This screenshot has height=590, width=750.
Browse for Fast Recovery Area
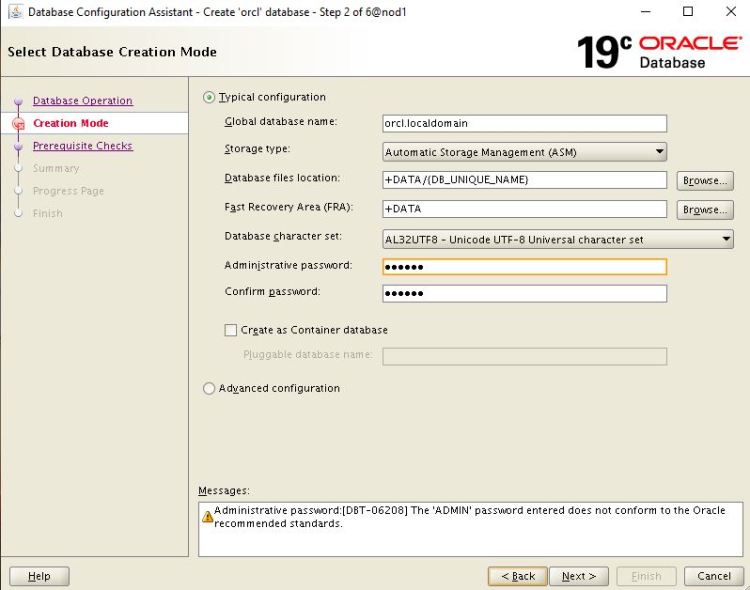705,210
